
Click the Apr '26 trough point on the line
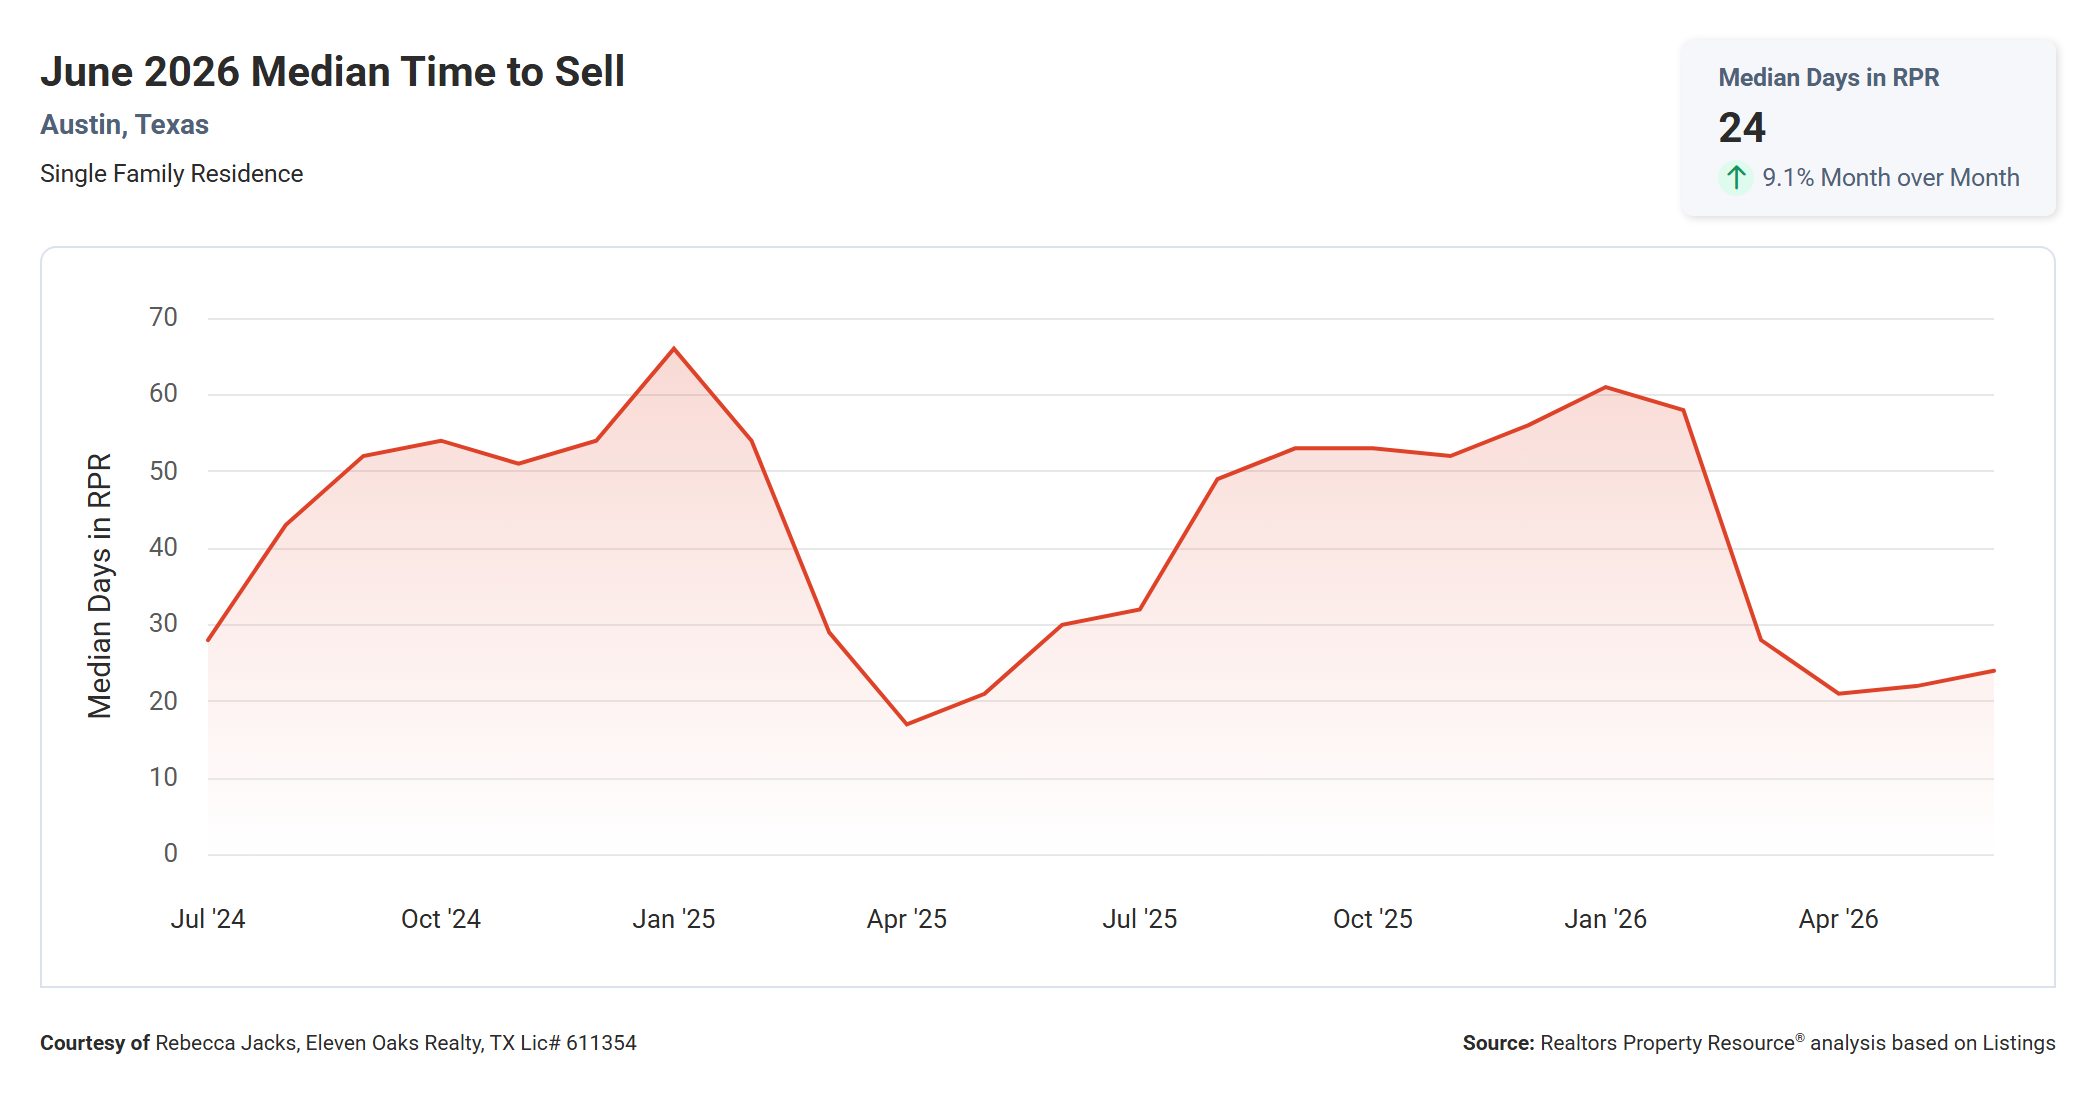pos(1839,694)
